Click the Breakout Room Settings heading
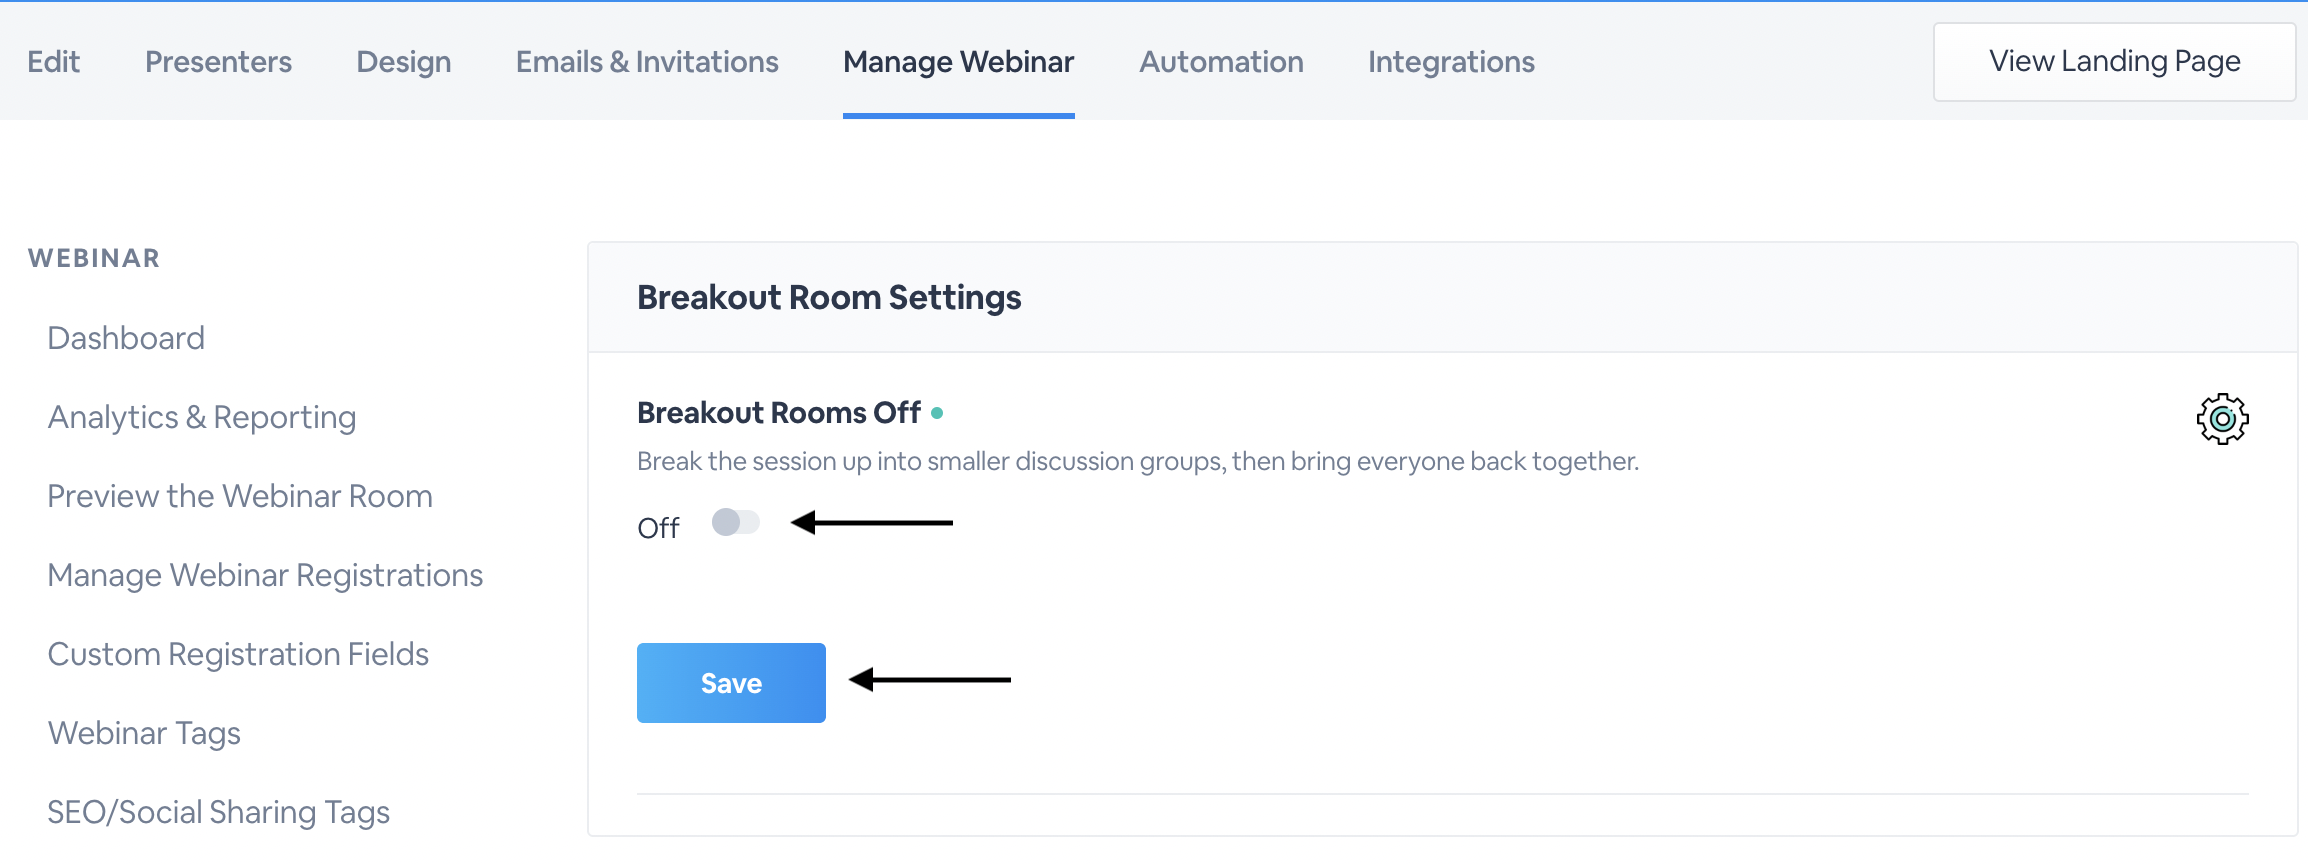2308x864 pixels. click(829, 298)
